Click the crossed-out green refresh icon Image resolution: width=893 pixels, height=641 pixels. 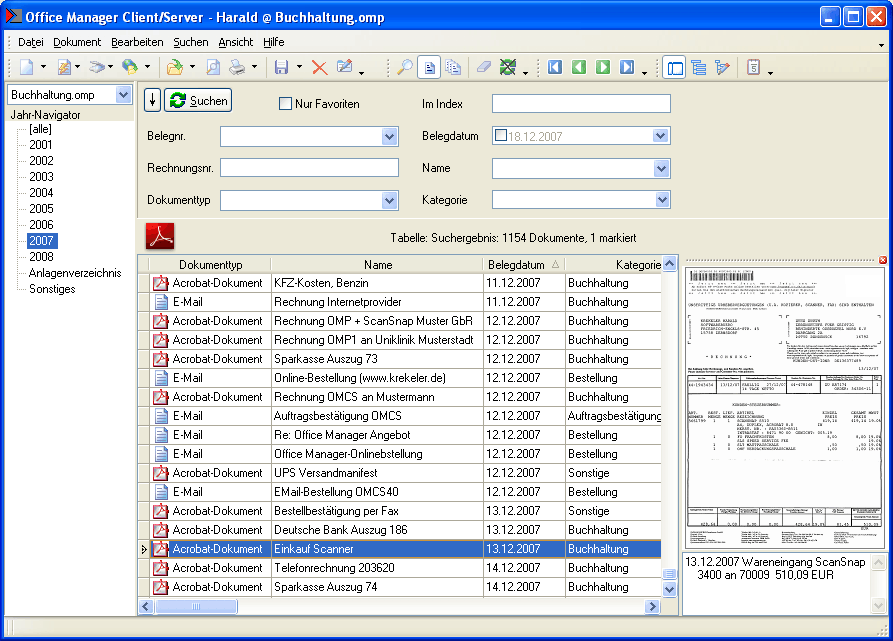pyautogui.click(x=507, y=67)
